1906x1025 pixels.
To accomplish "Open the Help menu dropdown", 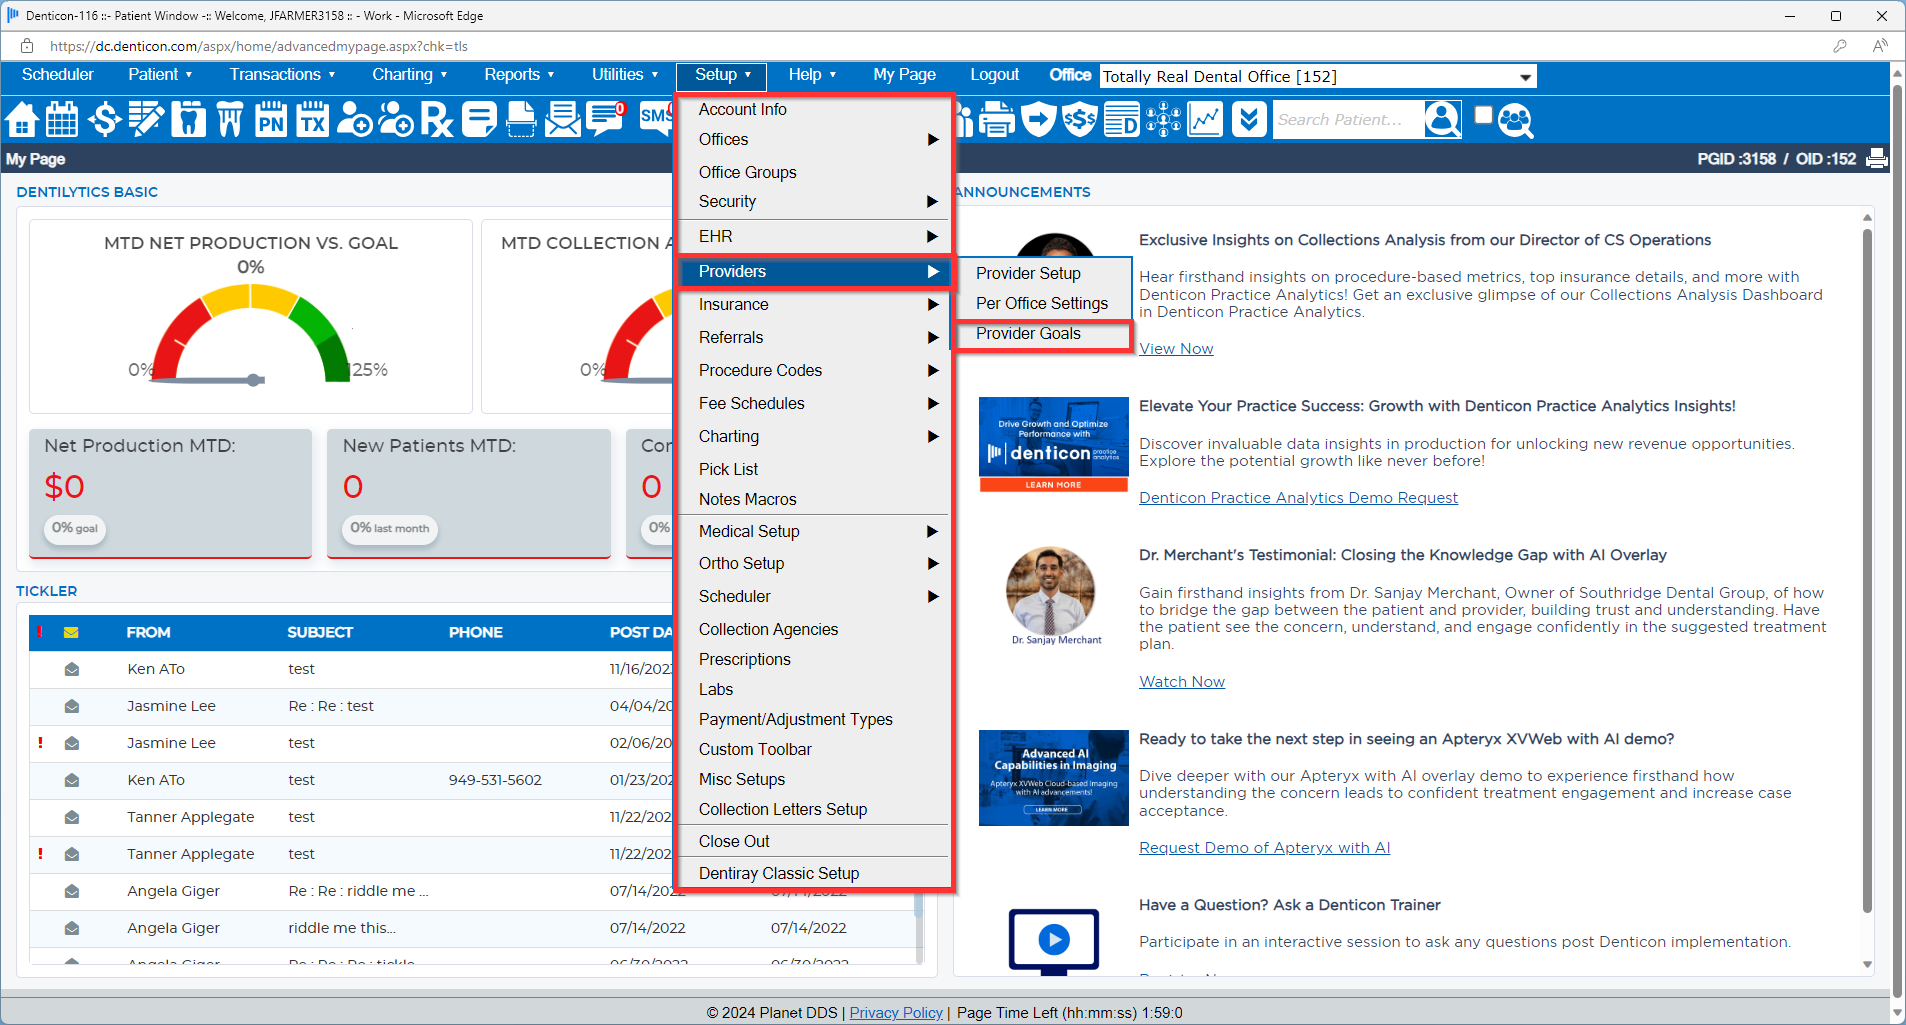I will point(812,75).
